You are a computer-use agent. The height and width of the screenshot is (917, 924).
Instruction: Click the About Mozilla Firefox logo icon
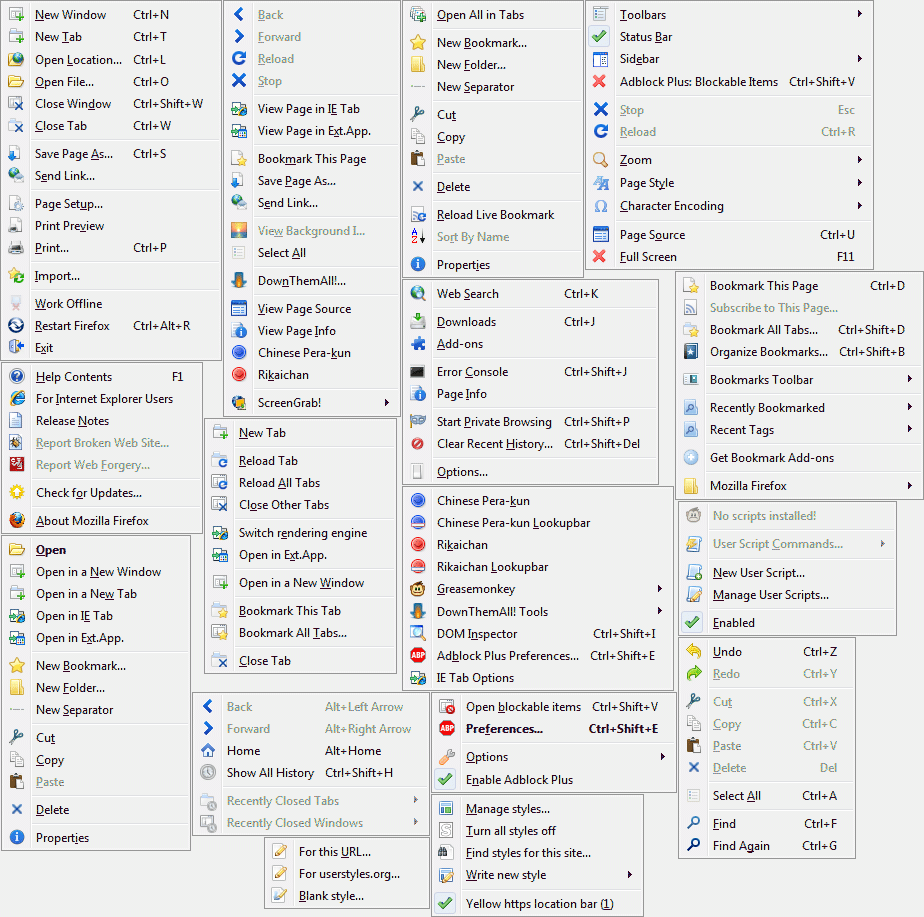click(x=17, y=520)
